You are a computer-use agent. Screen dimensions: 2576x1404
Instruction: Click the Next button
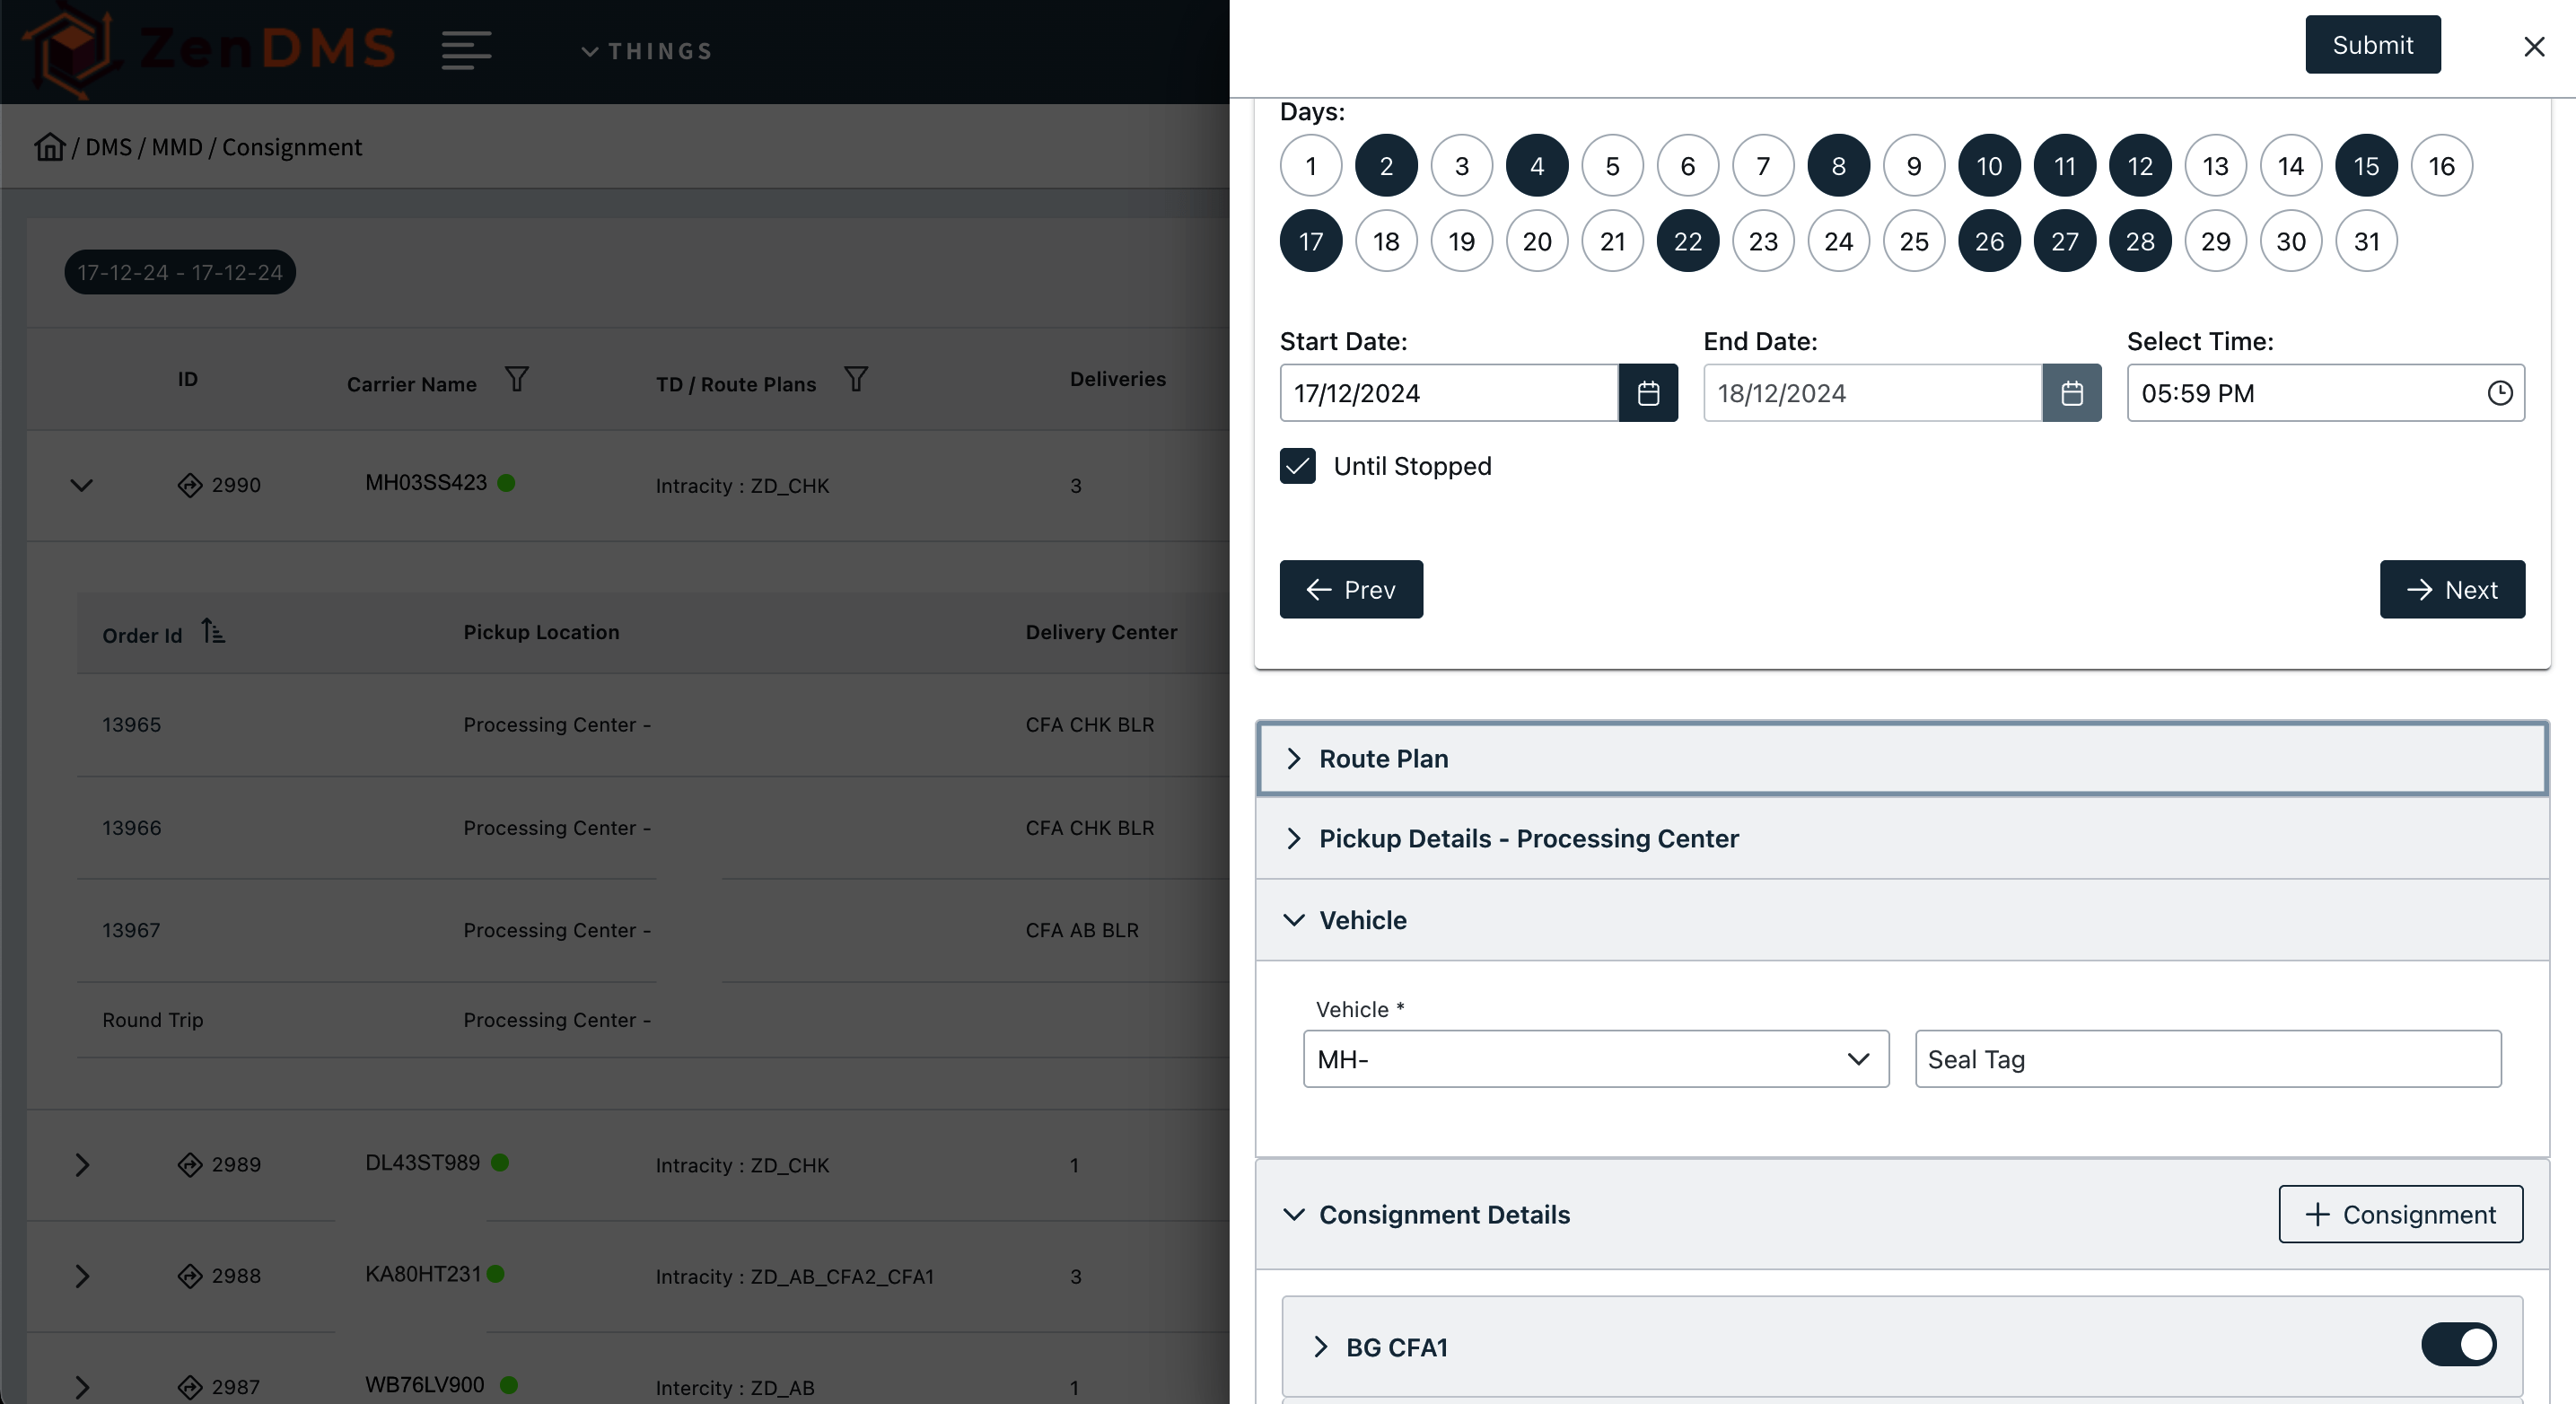(x=2451, y=590)
